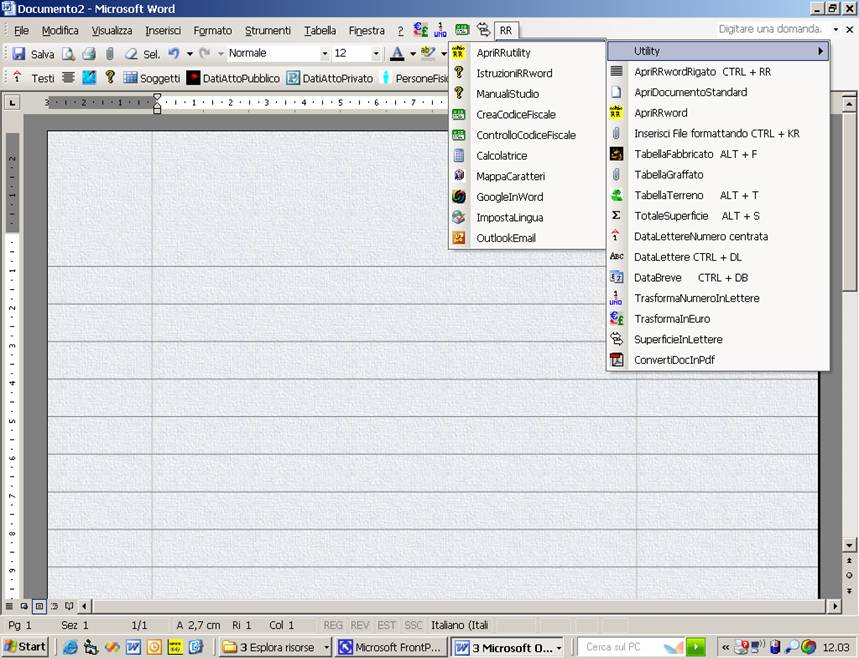
Task: Select ImpostaLingua in the RR menu
Action: [527, 217]
